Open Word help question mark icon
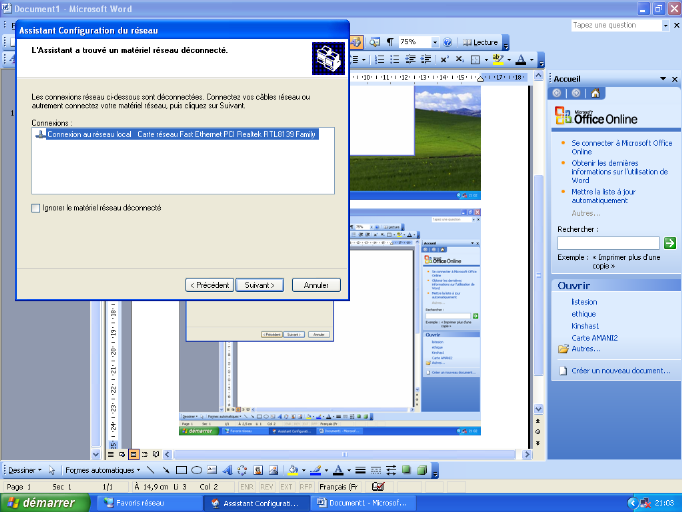682x512 pixels. click(447, 43)
